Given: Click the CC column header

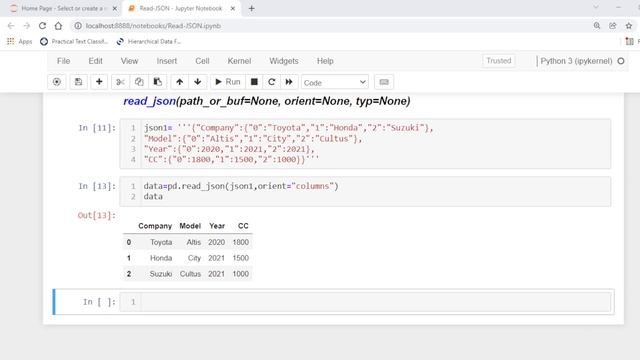Looking at the screenshot, I should pyautogui.click(x=243, y=226).
